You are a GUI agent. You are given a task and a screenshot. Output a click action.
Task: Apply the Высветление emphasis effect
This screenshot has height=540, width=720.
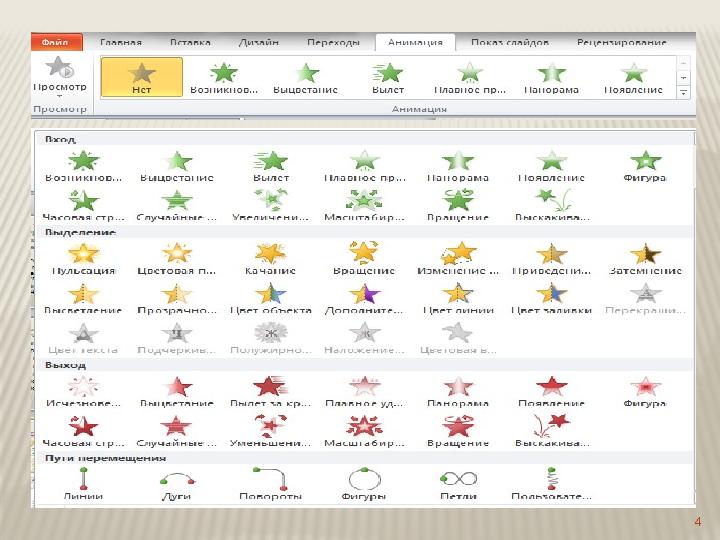(x=84, y=298)
